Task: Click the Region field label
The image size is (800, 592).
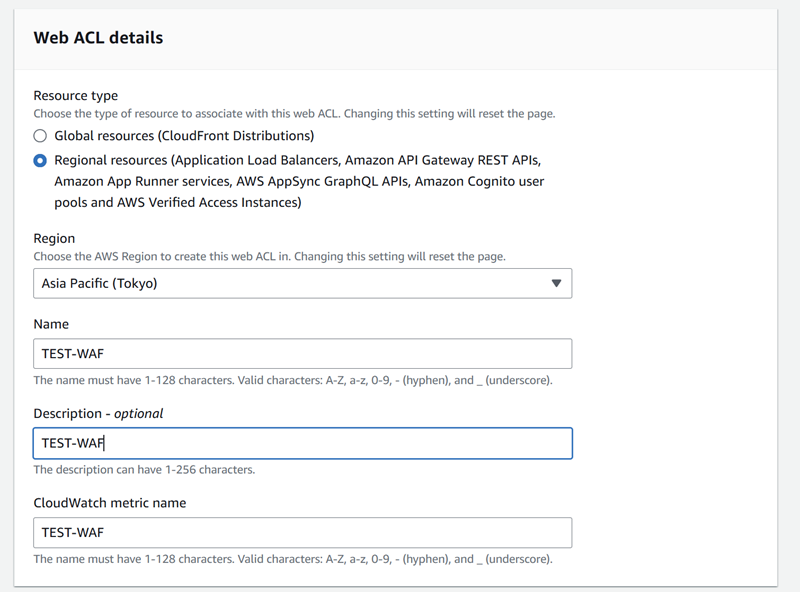Action: pos(54,238)
